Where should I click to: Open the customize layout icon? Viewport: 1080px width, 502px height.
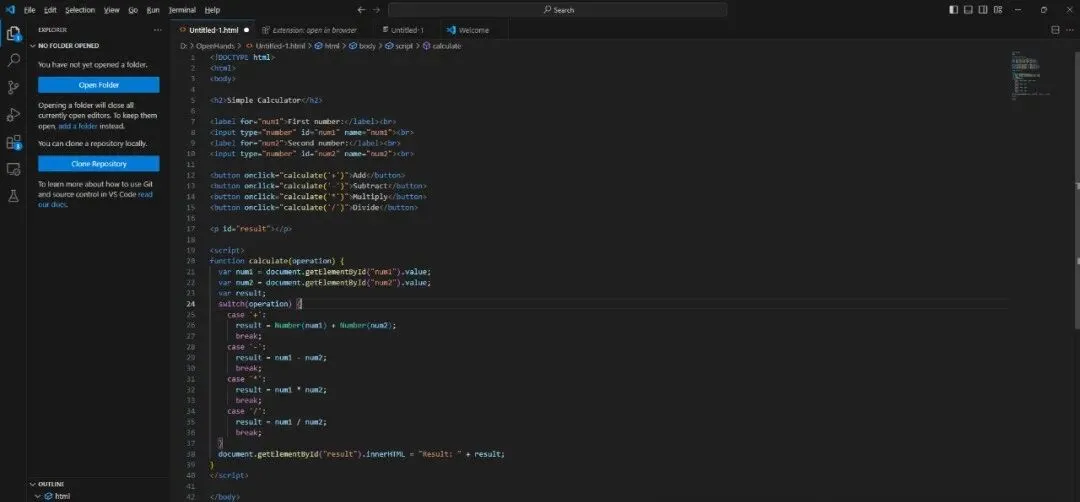pos(998,10)
